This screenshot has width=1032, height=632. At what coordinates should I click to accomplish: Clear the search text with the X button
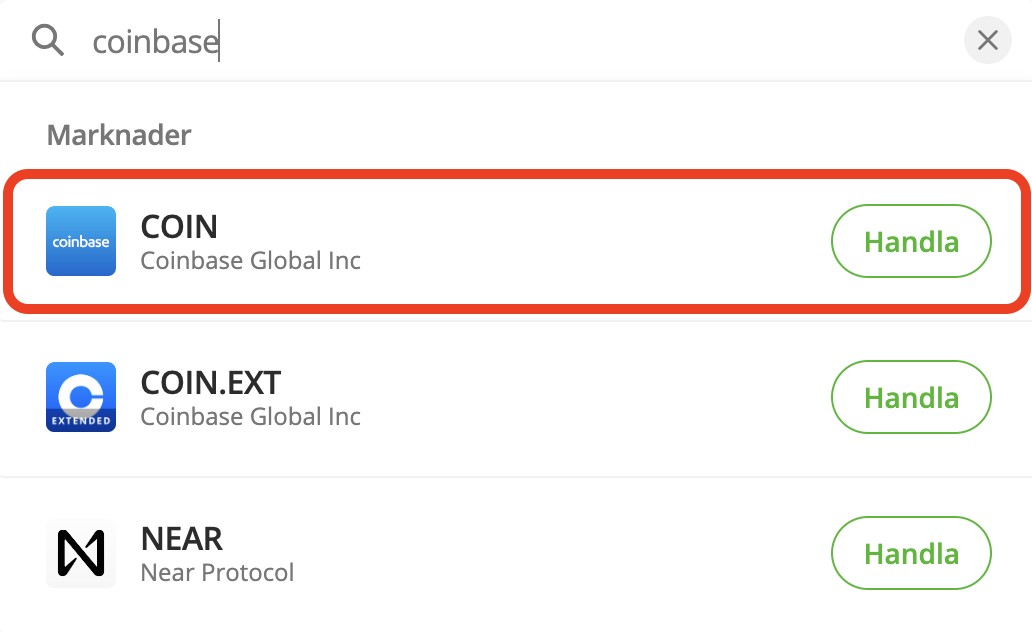tap(987, 41)
